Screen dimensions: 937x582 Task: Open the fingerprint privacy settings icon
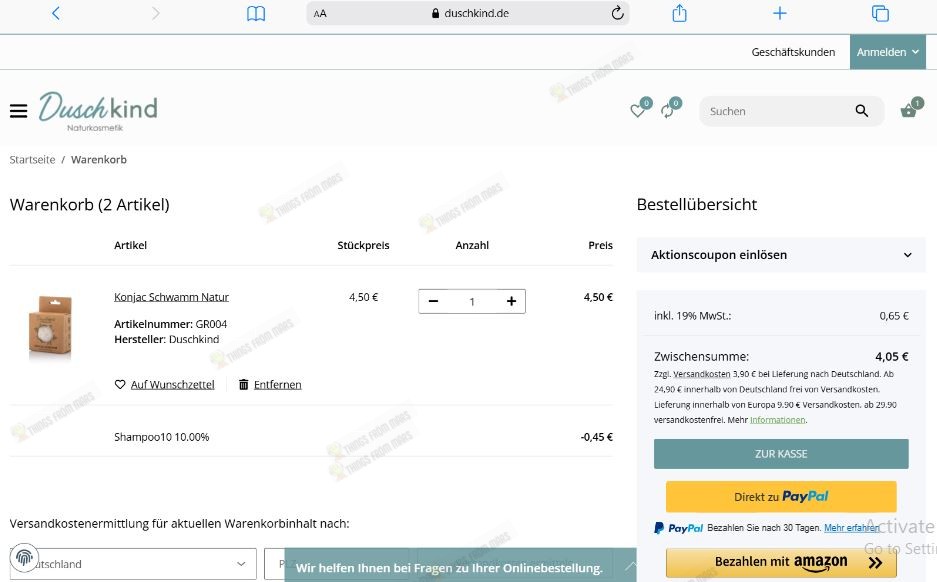24,558
